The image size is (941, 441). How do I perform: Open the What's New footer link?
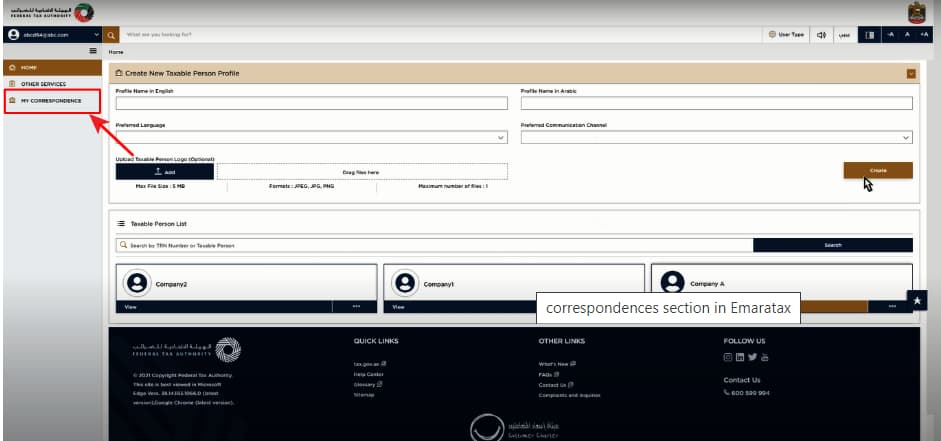557,364
